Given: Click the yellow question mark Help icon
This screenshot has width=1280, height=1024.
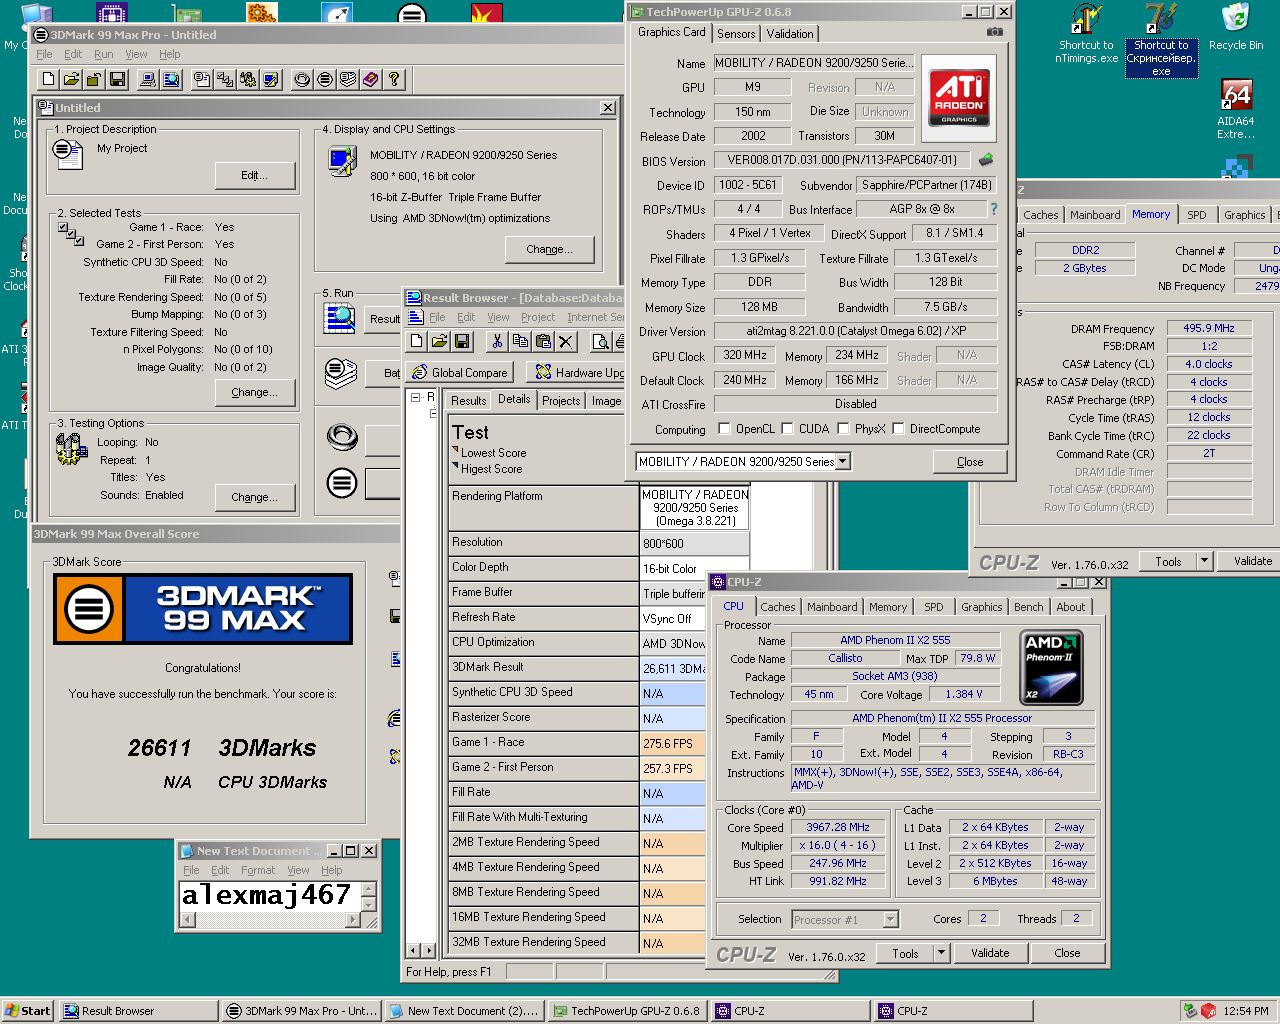Looking at the screenshot, I should (394, 79).
